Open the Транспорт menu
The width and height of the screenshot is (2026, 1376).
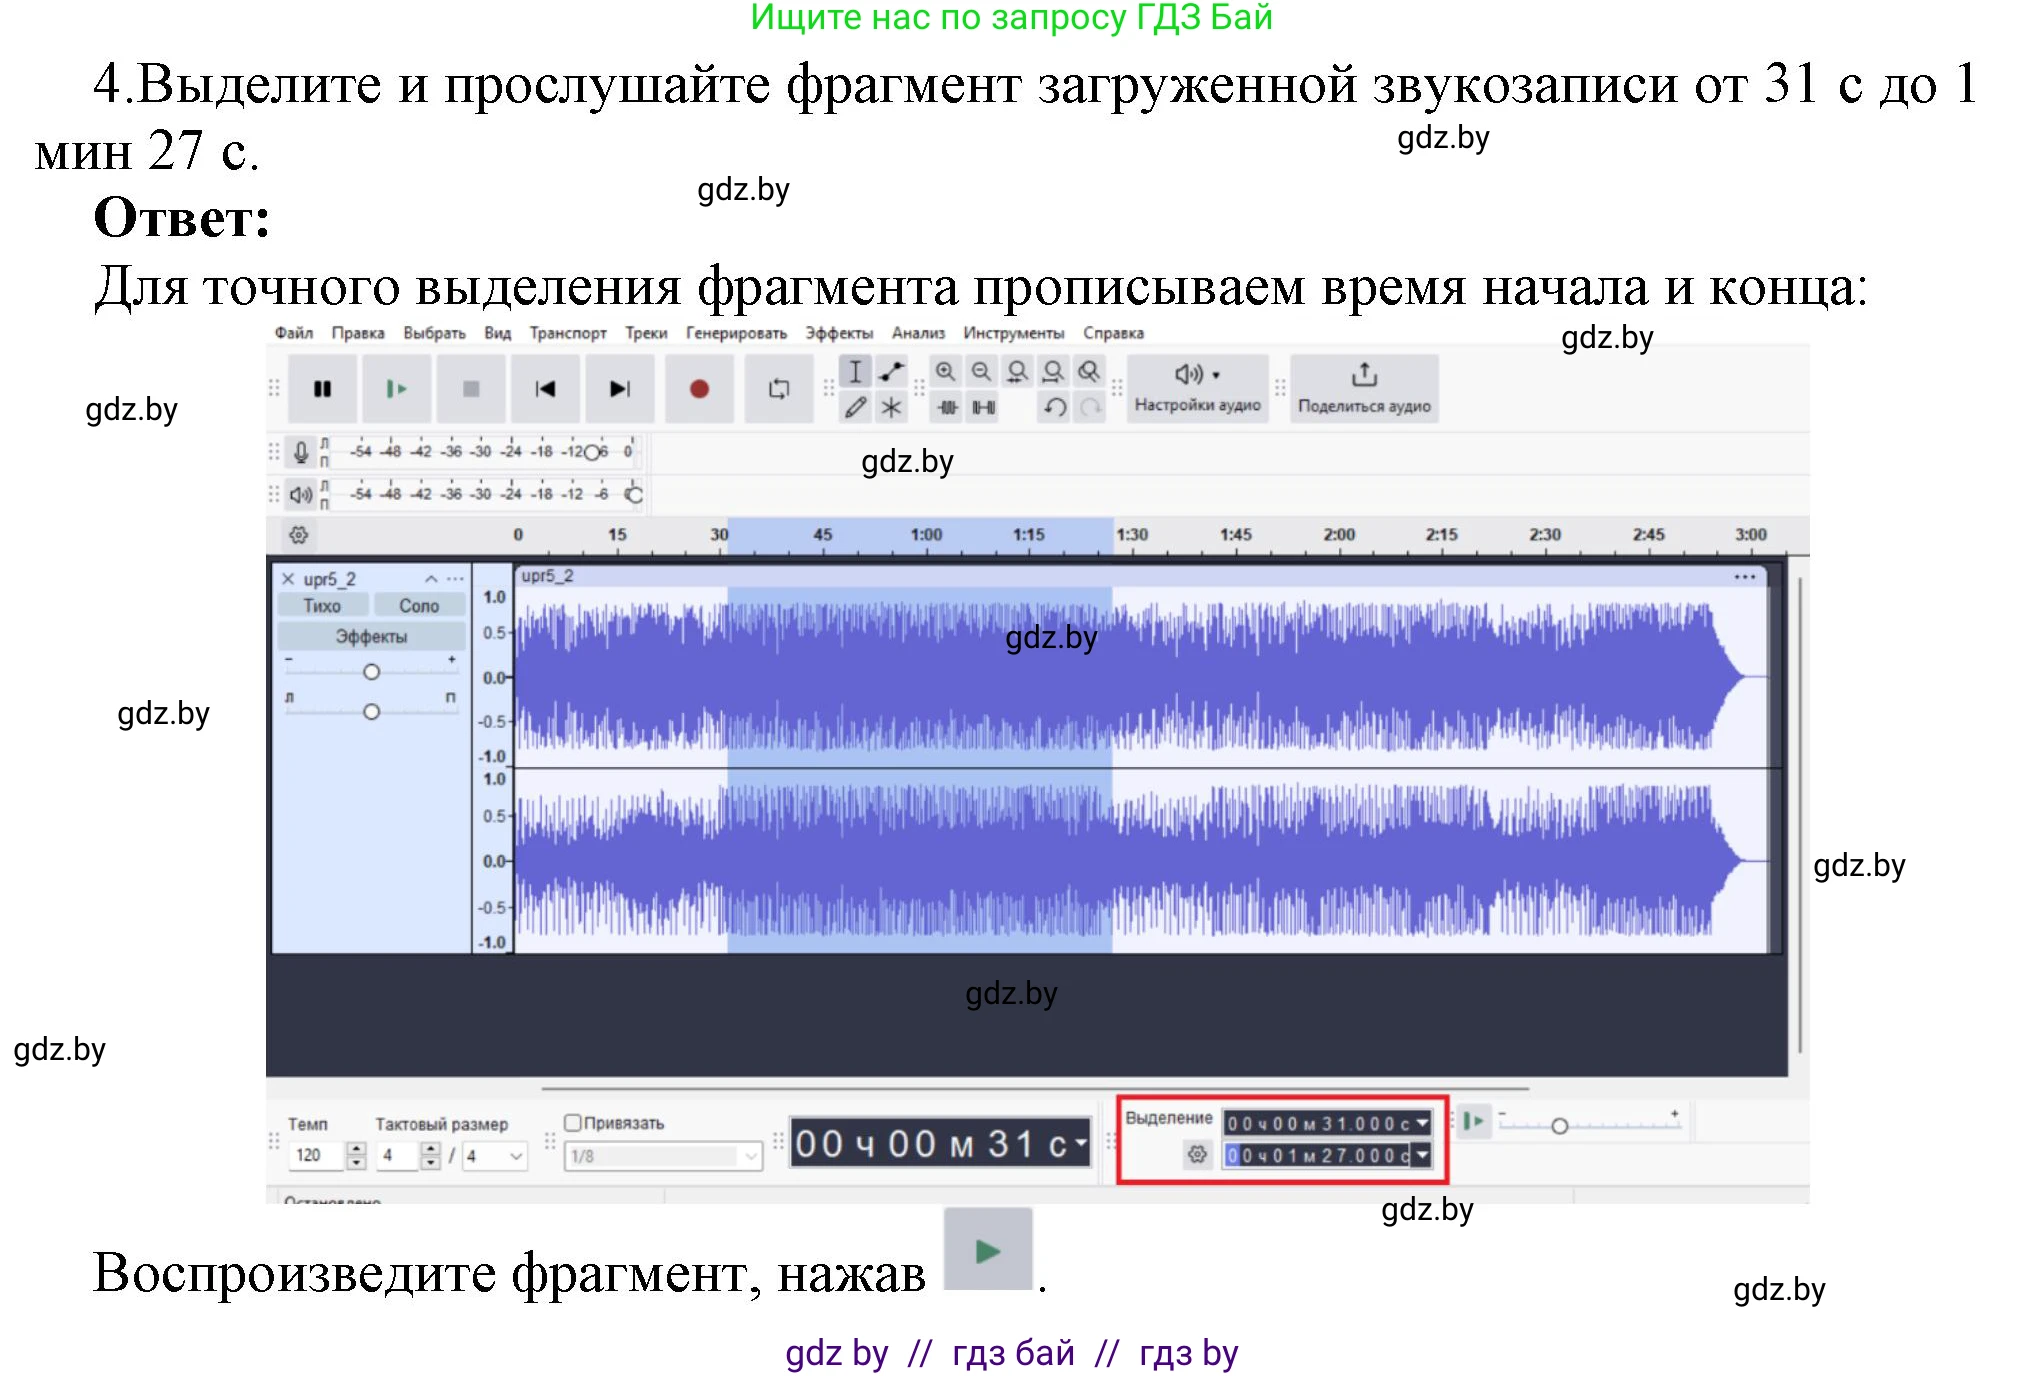(569, 332)
